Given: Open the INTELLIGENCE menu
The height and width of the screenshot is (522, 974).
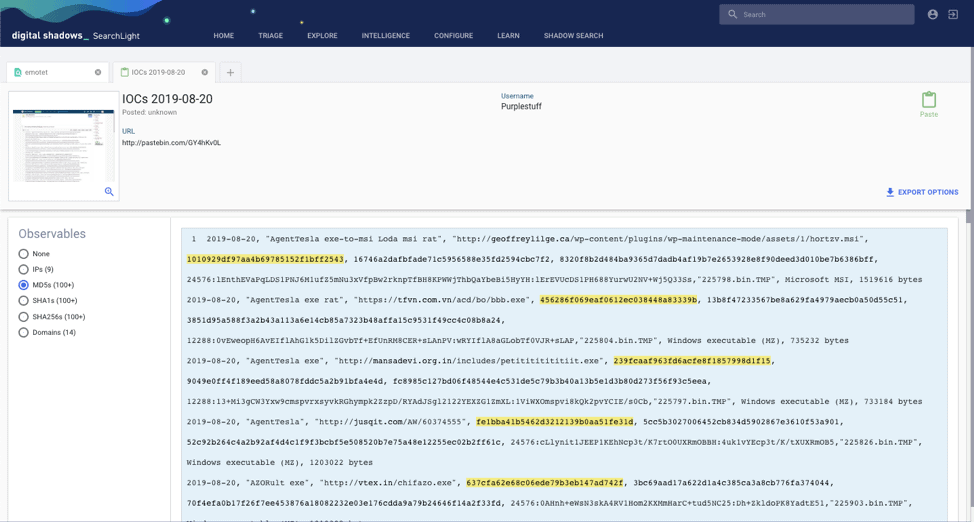Looking at the screenshot, I should point(386,36).
